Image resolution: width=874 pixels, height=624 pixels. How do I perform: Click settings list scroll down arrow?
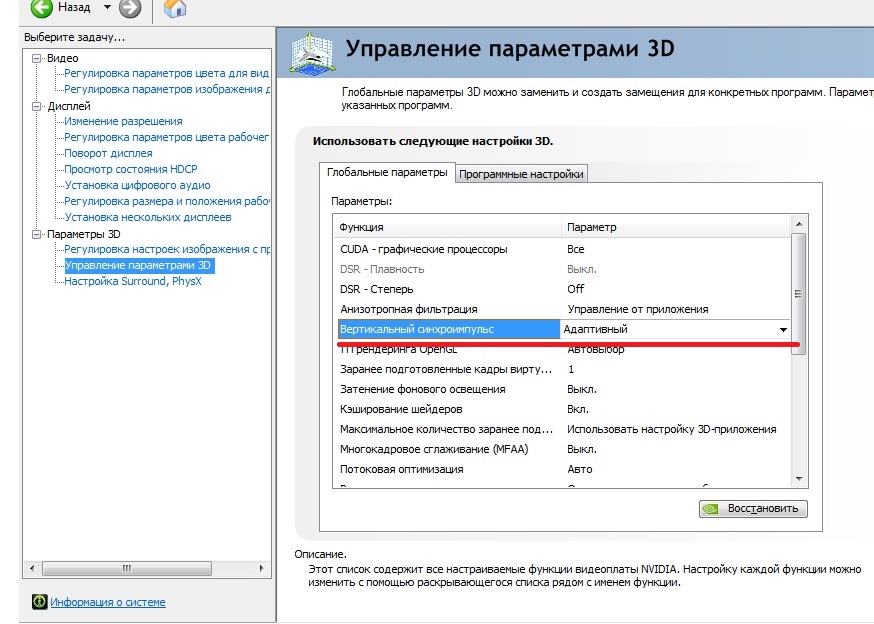[799, 478]
